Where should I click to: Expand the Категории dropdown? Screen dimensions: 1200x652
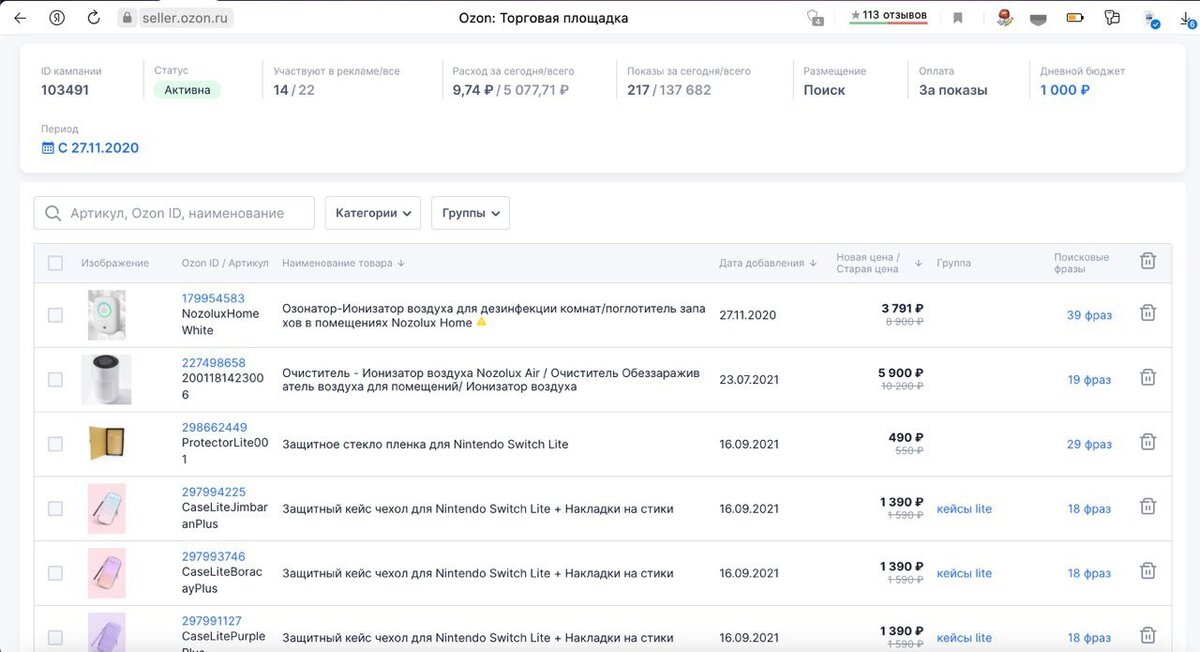pos(373,213)
